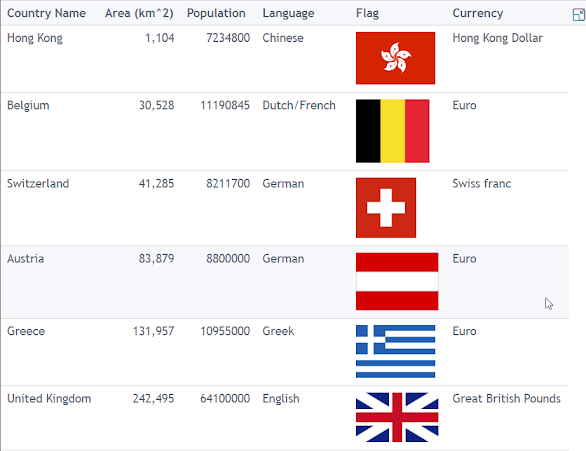Select the Hong Kong country name cell
Image resolution: width=586 pixels, height=451 pixels.
pyautogui.click(x=35, y=38)
